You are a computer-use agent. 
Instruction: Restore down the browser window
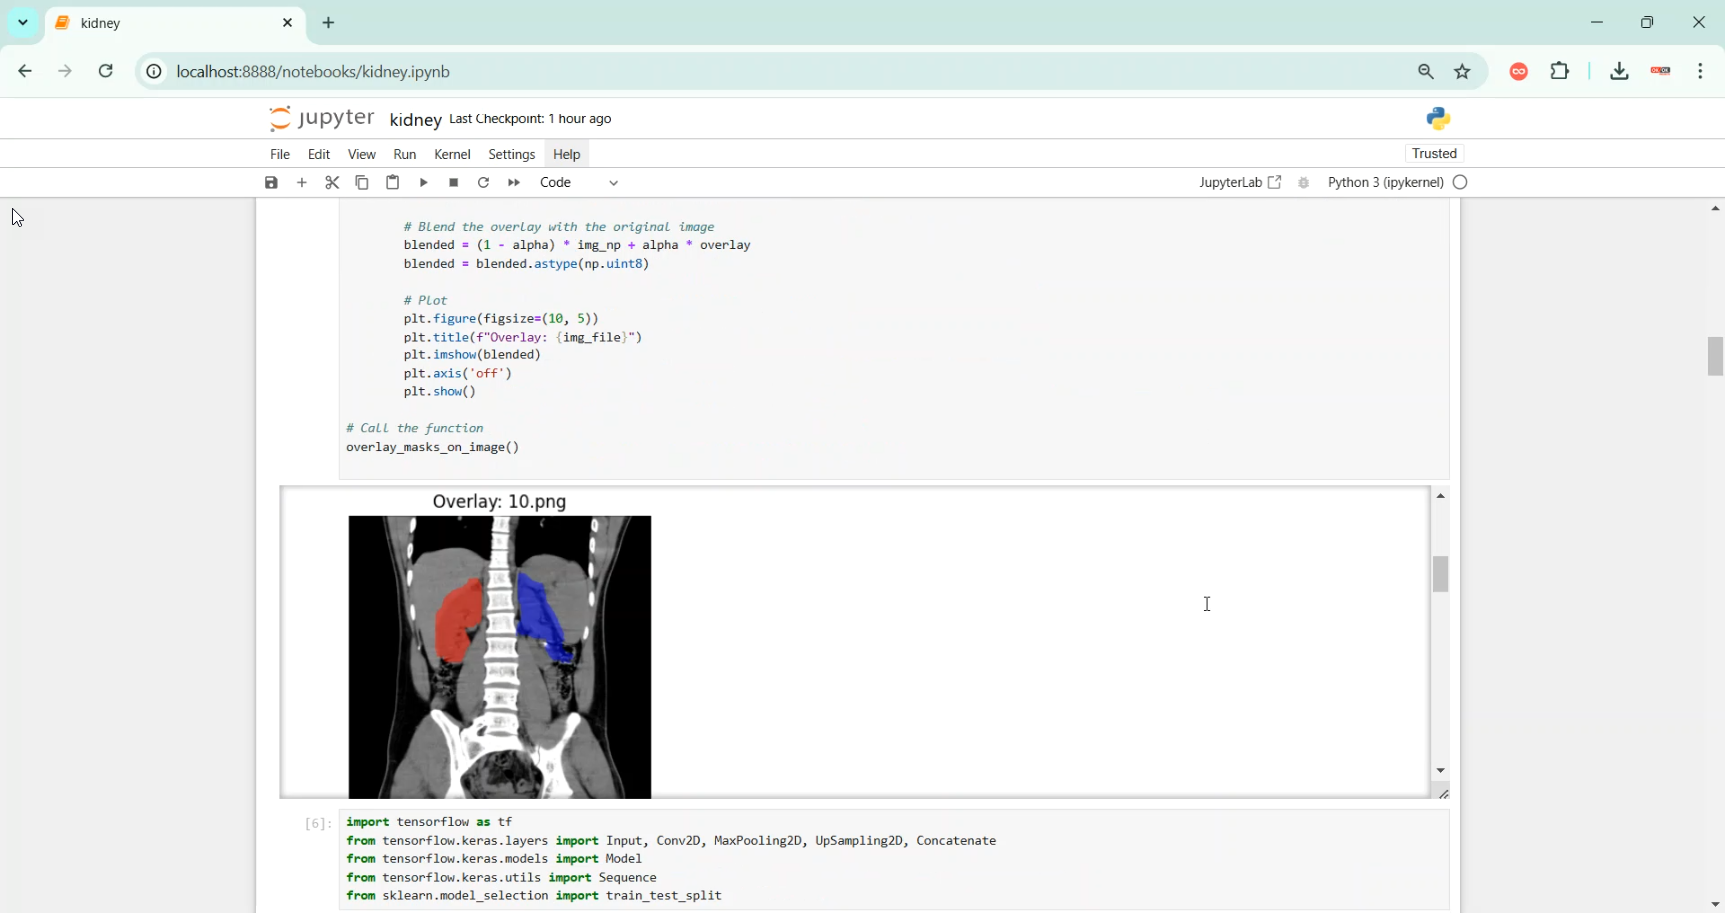point(1648,23)
